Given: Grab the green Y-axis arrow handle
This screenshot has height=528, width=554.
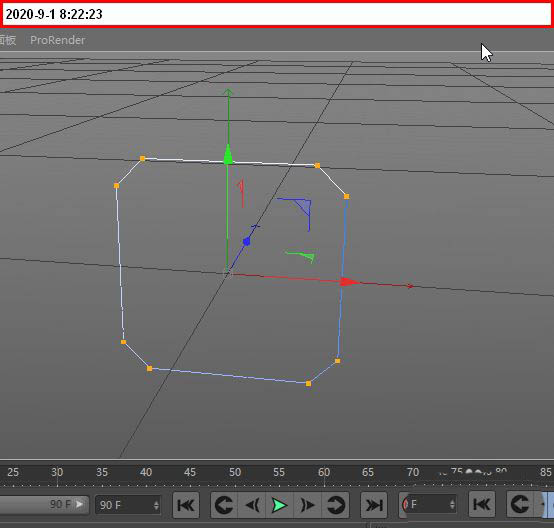Looking at the screenshot, I should click(x=228, y=155).
